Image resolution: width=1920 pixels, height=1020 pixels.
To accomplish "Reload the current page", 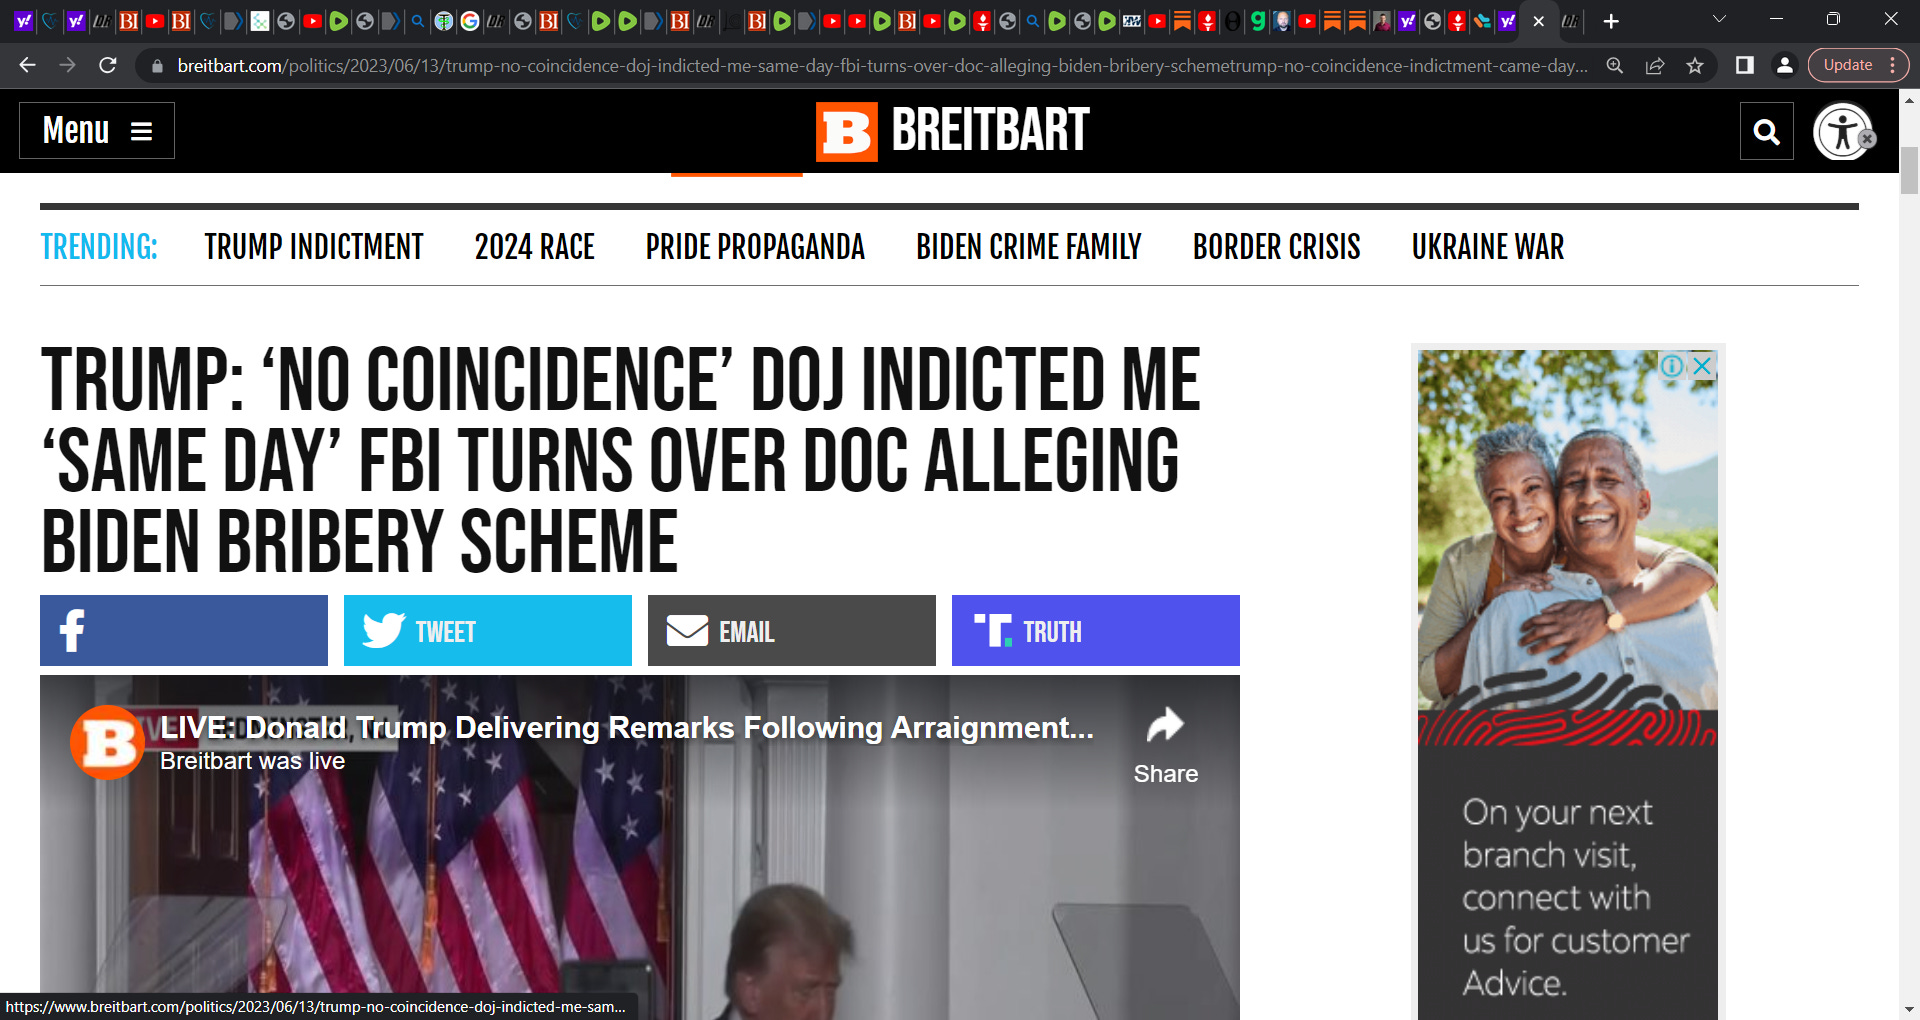I will pyautogui.click(x=108, y=65).
